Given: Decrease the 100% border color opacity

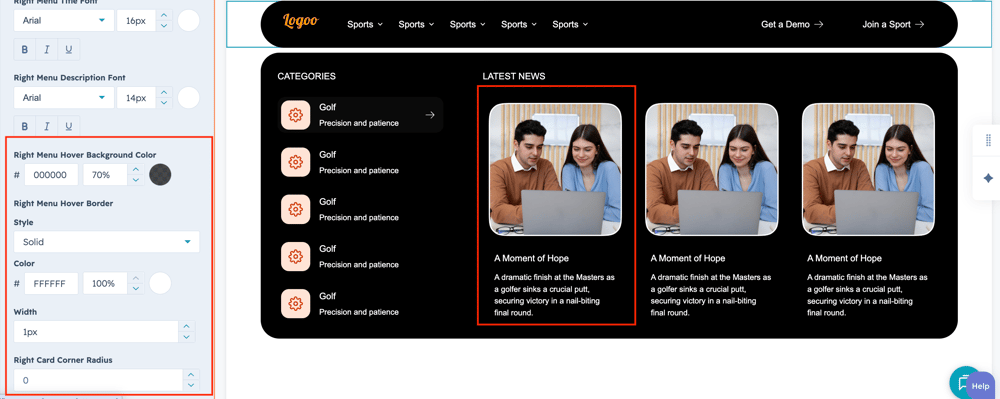Looking at the screenshot, I should [x=135, y=289].
